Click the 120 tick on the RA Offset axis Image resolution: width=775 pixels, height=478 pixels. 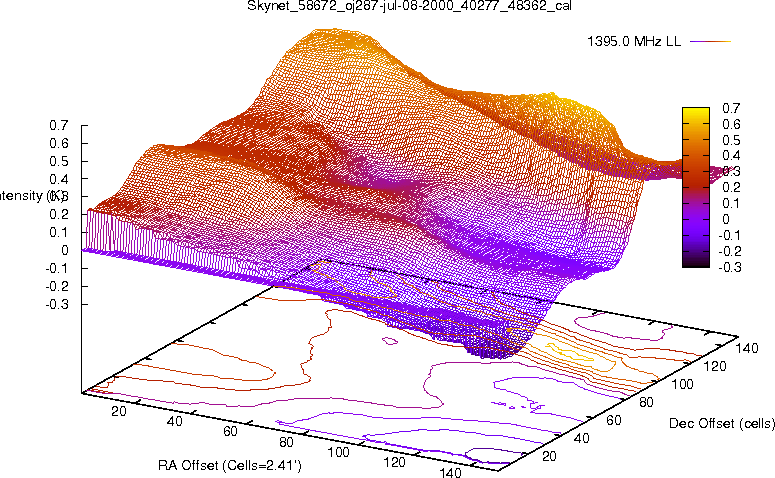point(394,462)
